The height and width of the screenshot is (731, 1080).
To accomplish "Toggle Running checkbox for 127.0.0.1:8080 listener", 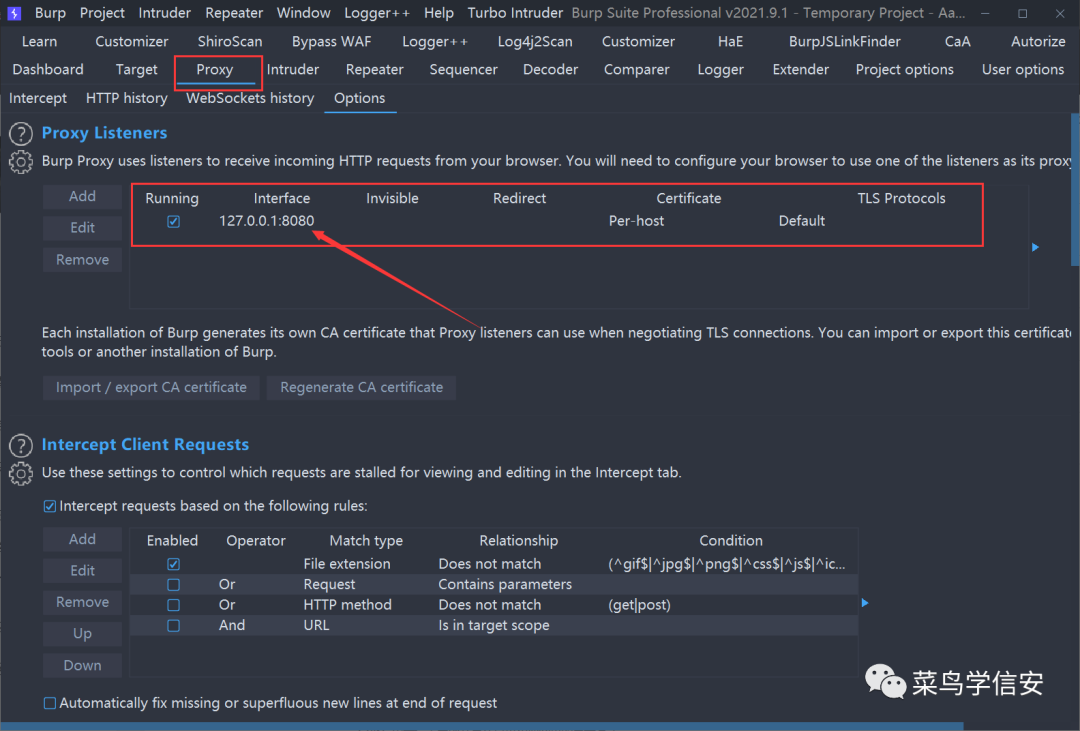I will tap(174, 221).
